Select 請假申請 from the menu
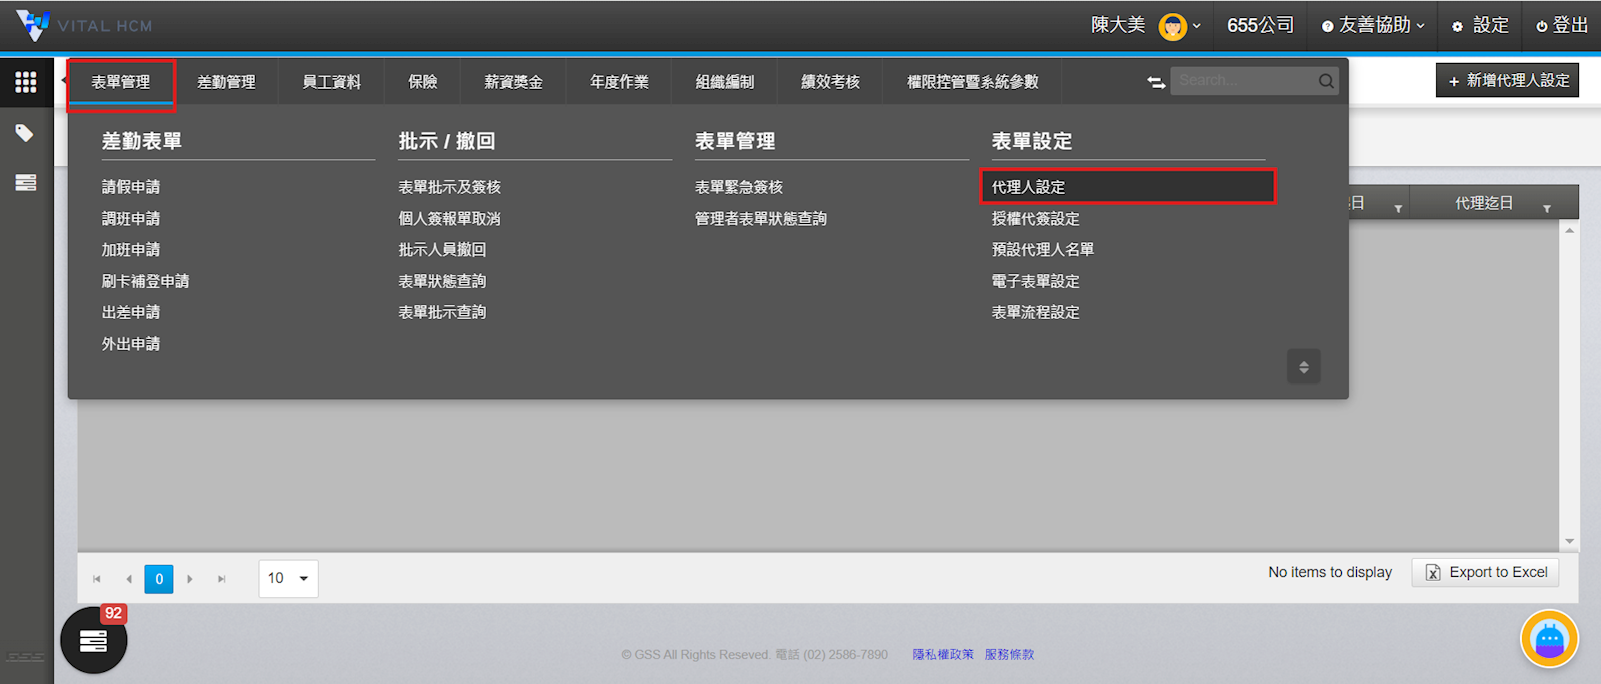Screen dimensions: 1601x684 pos(131,187)
